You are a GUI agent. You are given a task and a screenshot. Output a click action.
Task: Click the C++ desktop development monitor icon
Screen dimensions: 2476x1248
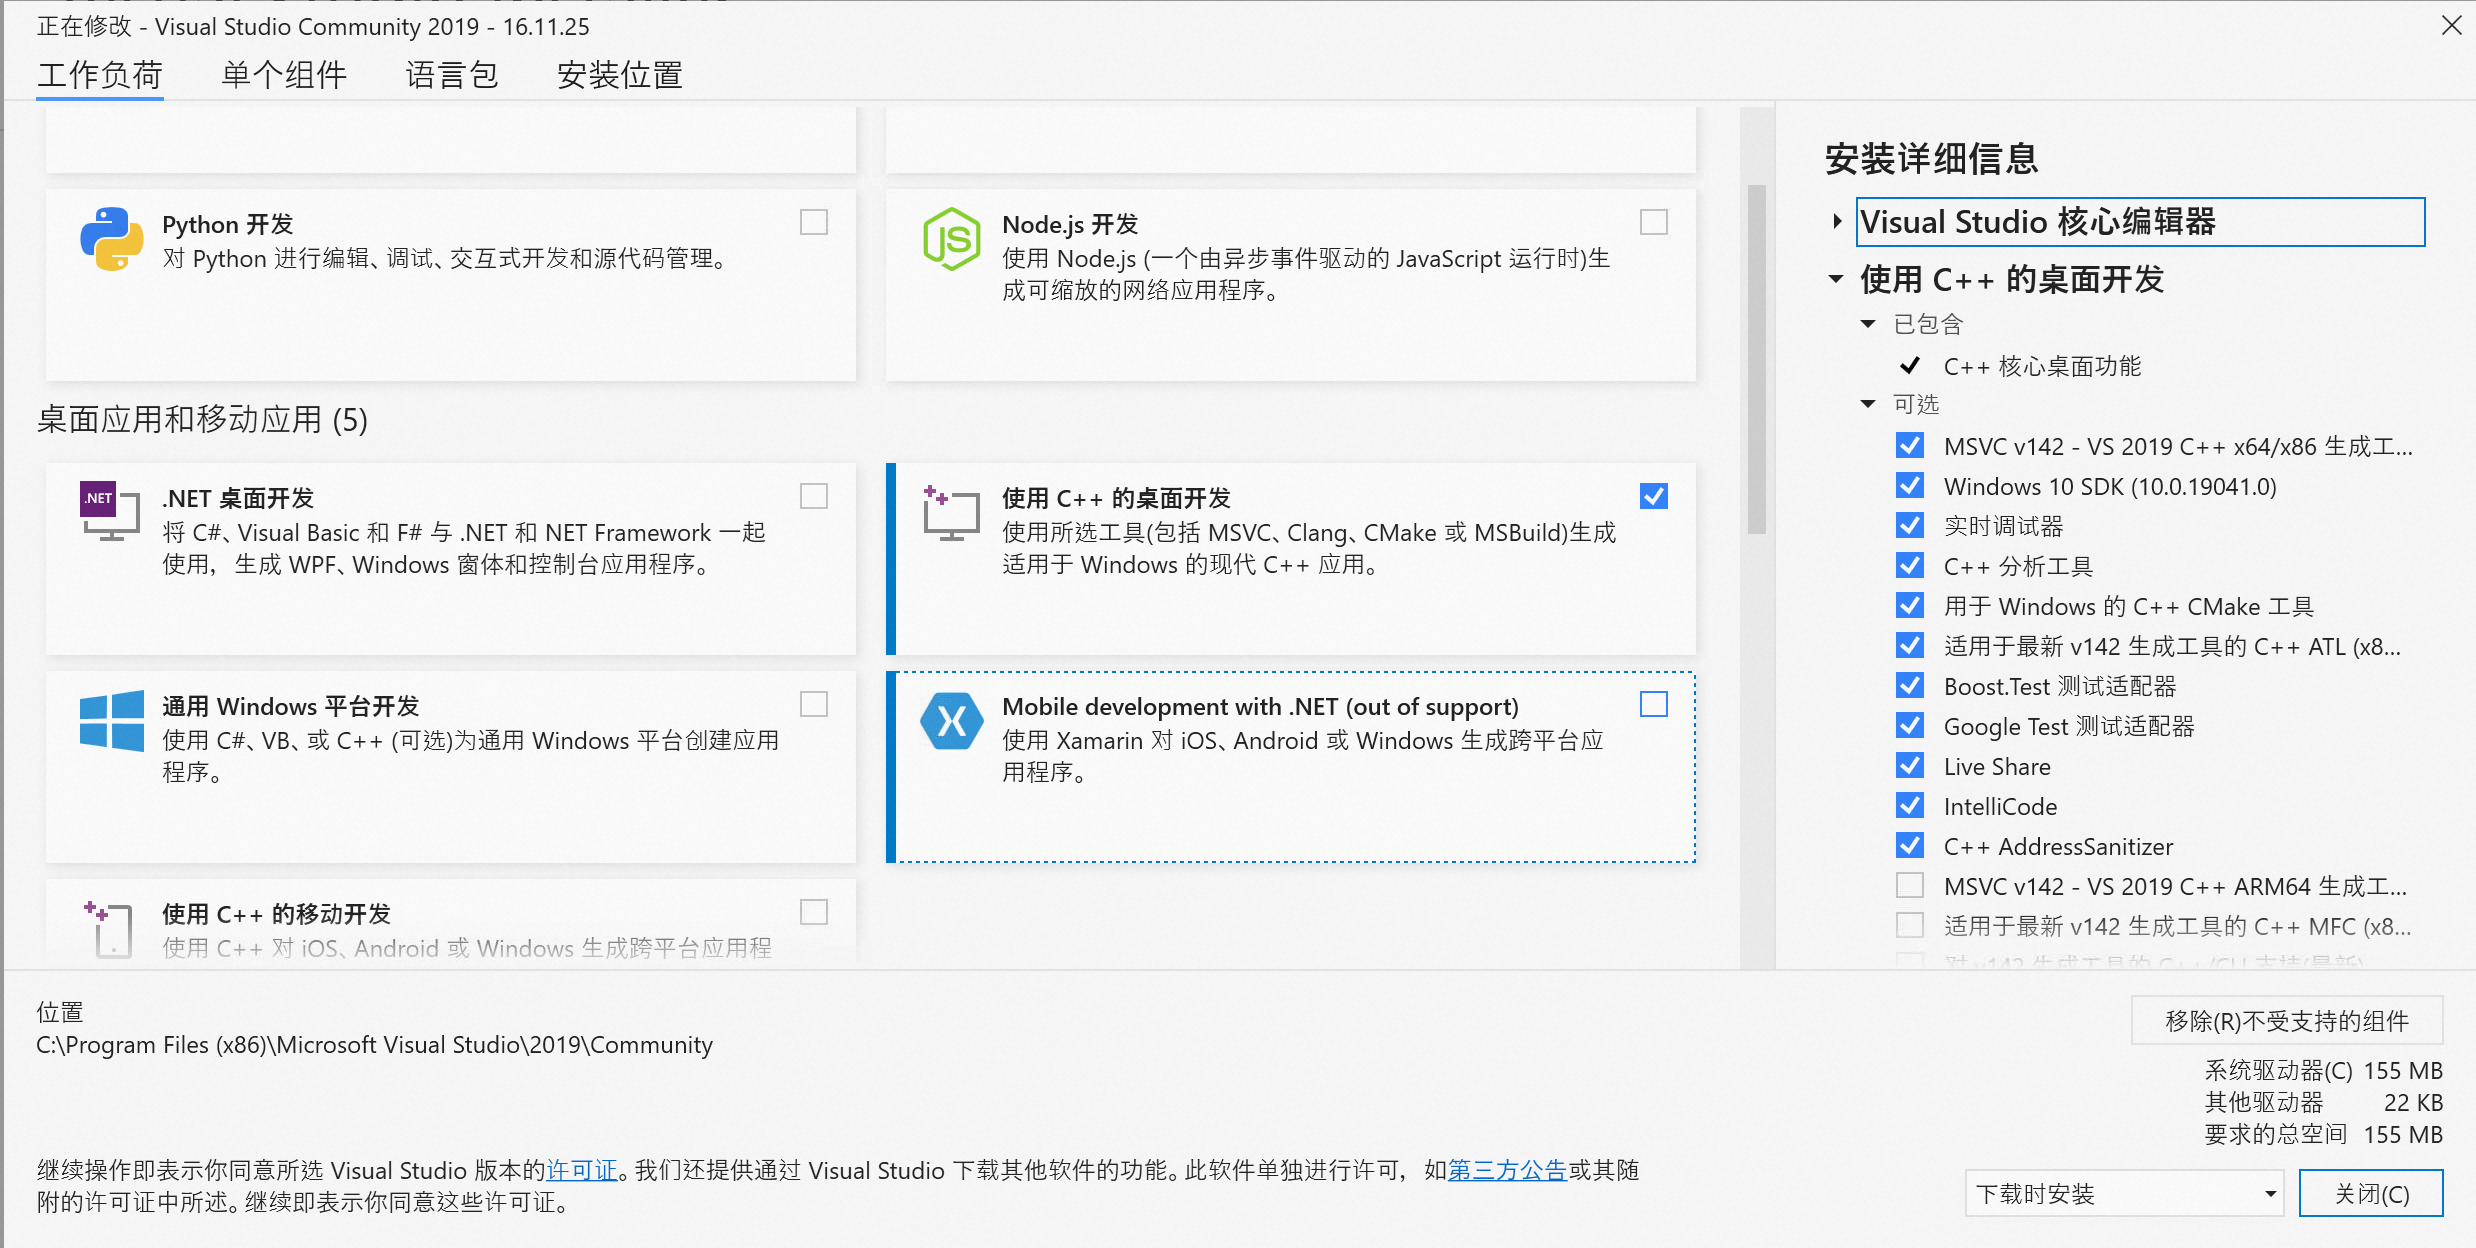coord(951,513)
